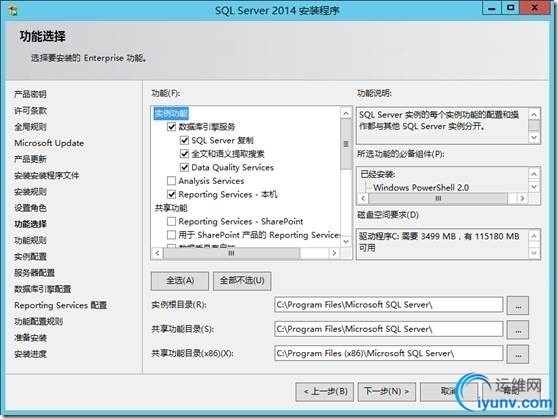The height and width of the screenshot is (419, 558).
Task: Select 安装规则 step in sidebar
Action: pyautogui.click(x=30, y=192)
